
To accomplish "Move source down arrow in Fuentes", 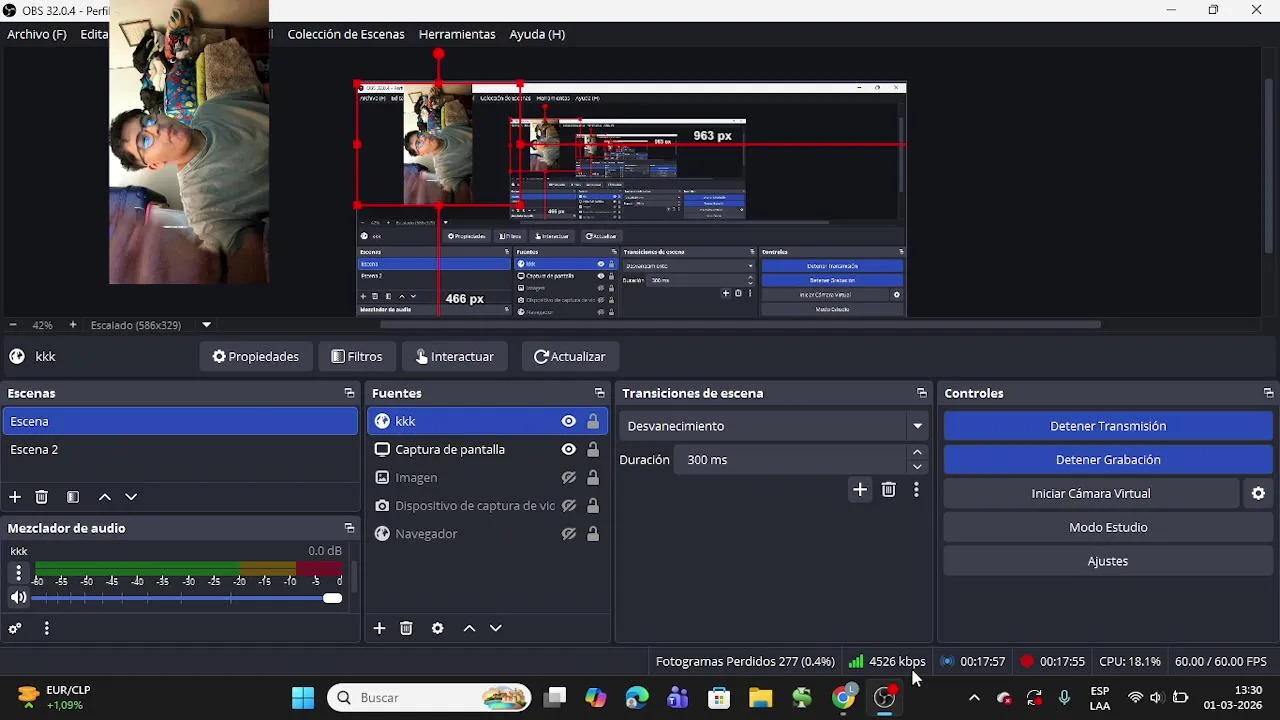I will tap(496, 628).
